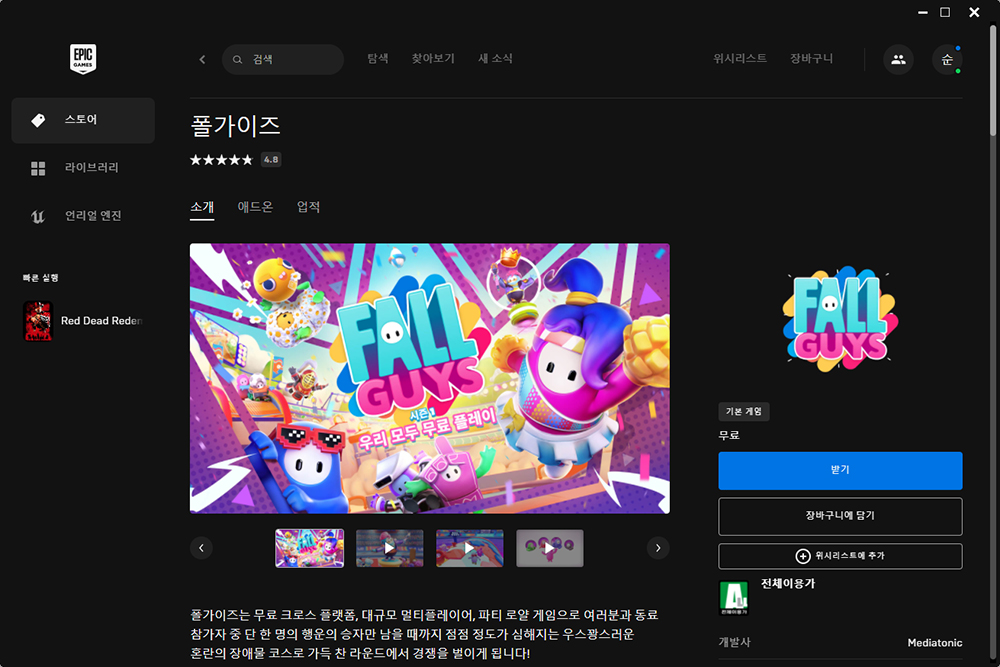Click the Epic Games logo
The image size is (1000, 667).
(x=83, y=59)
